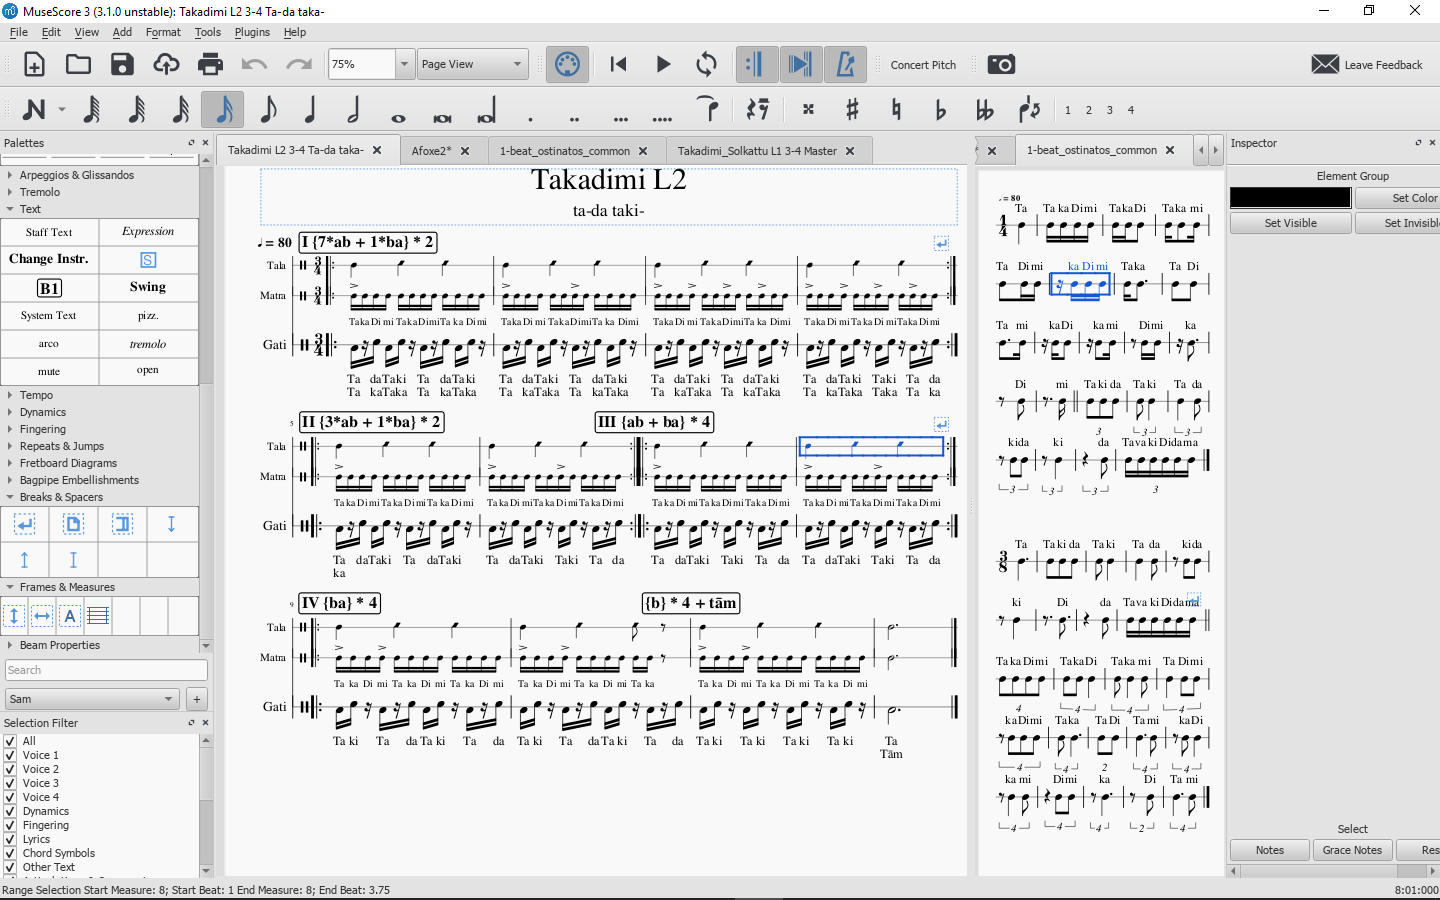Toggle rest input
Screen dimensions: 1440x900
pos(758,109)
